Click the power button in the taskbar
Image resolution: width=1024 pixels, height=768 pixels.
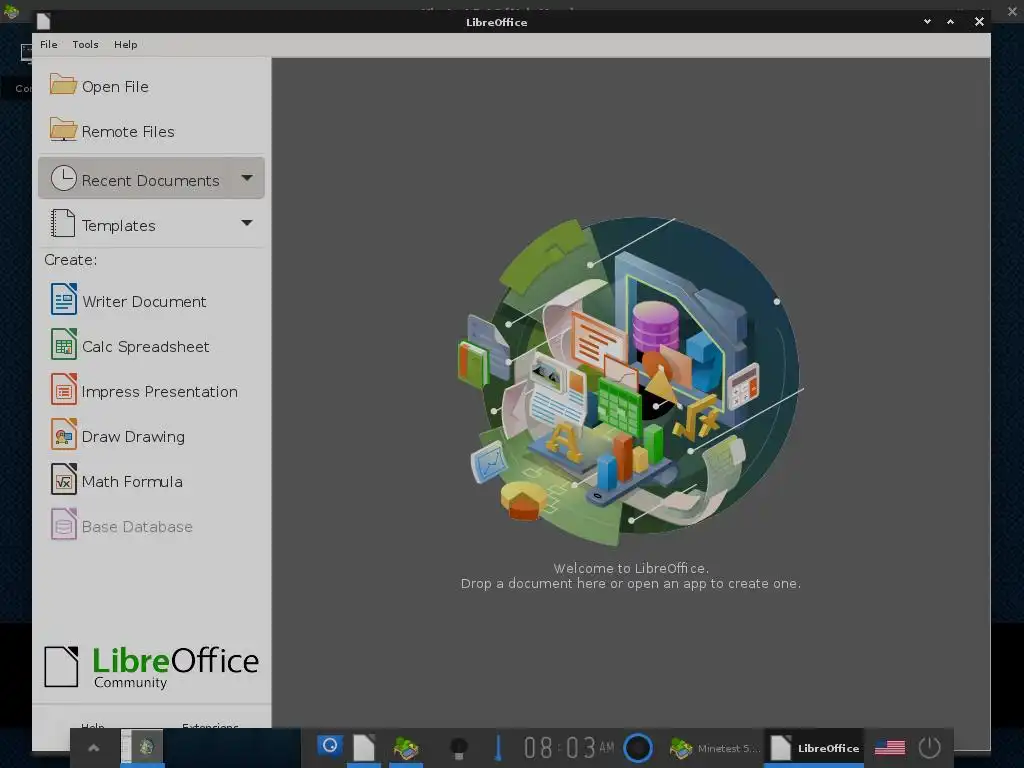[929, 748]
